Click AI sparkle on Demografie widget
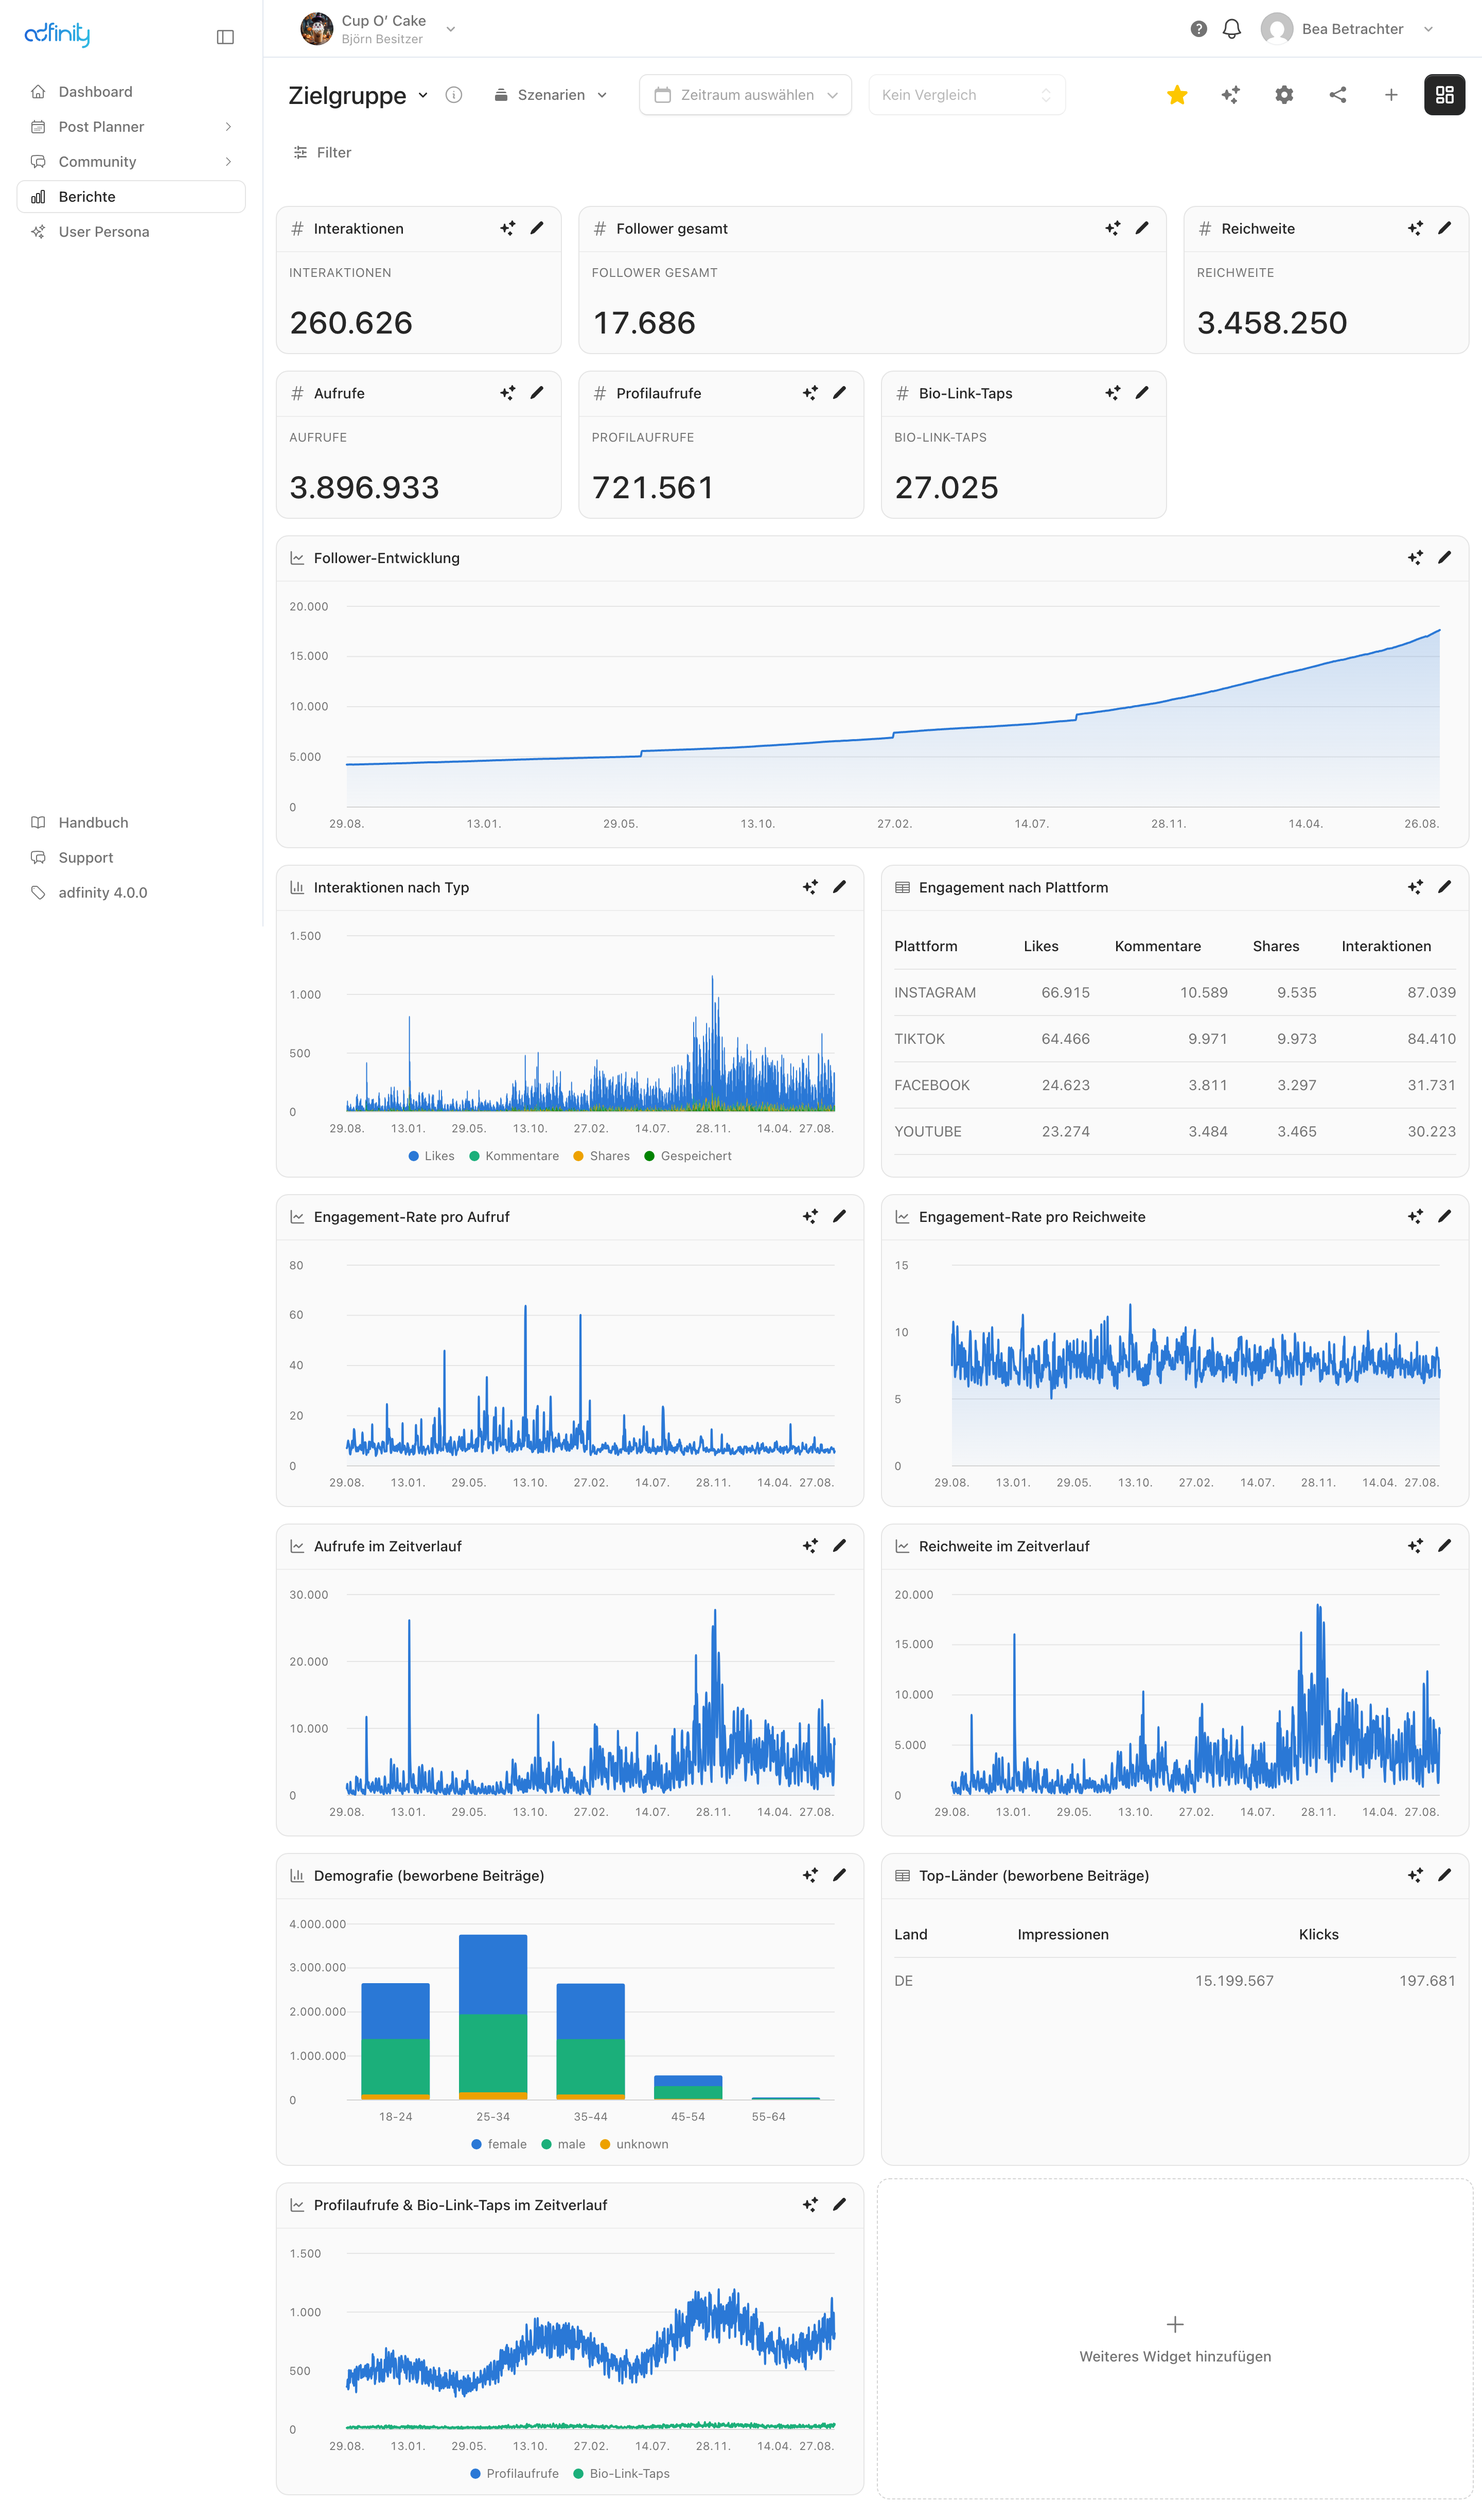 810,1875
